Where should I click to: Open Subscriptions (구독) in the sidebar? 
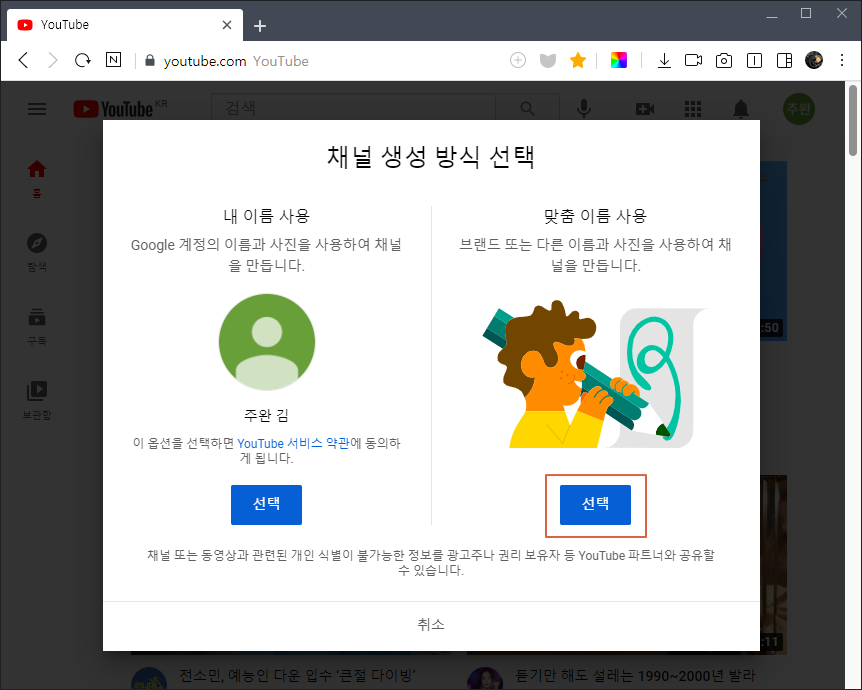pos(37,327)
